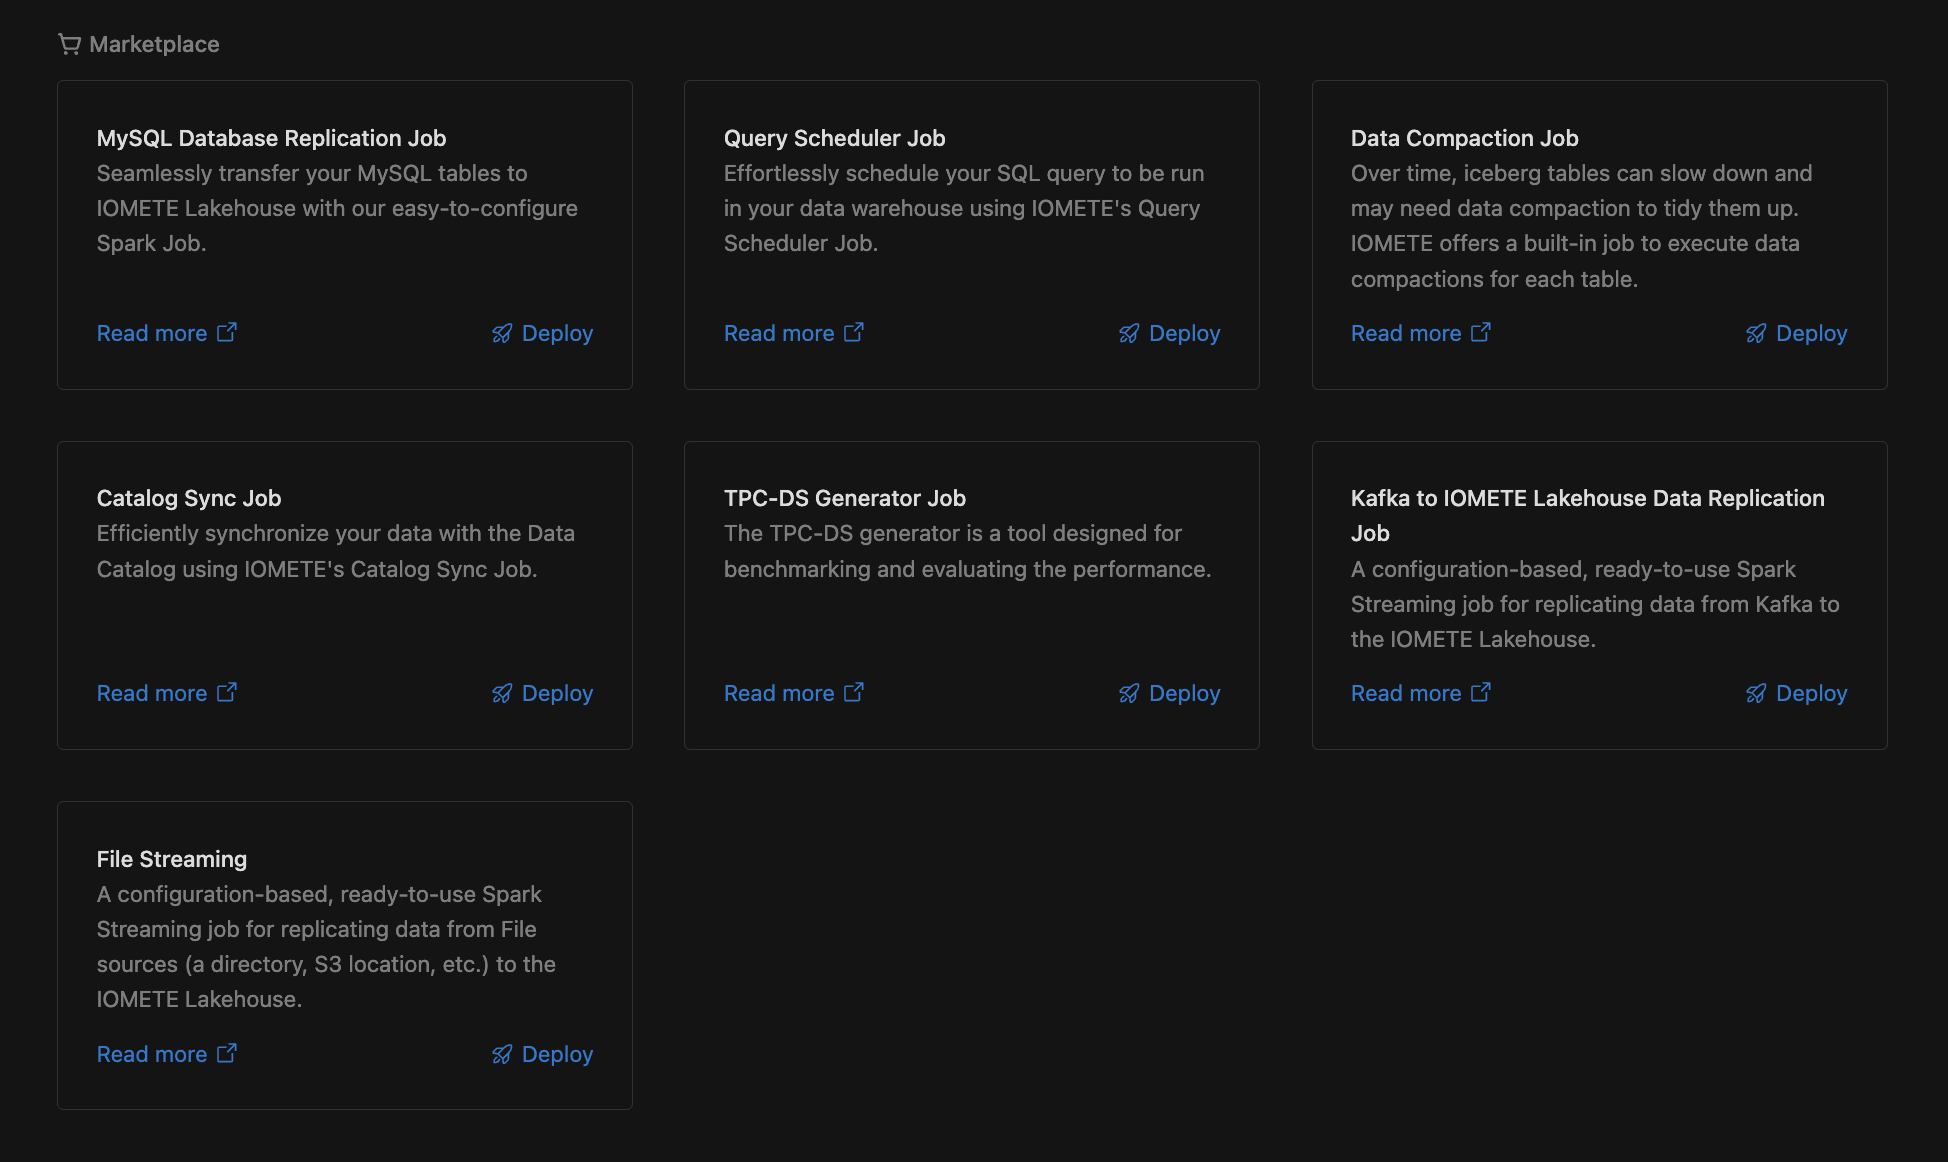Open Read more for Query Scheduler Job
Viewport: 1948px width, 1162px height.
794,333
